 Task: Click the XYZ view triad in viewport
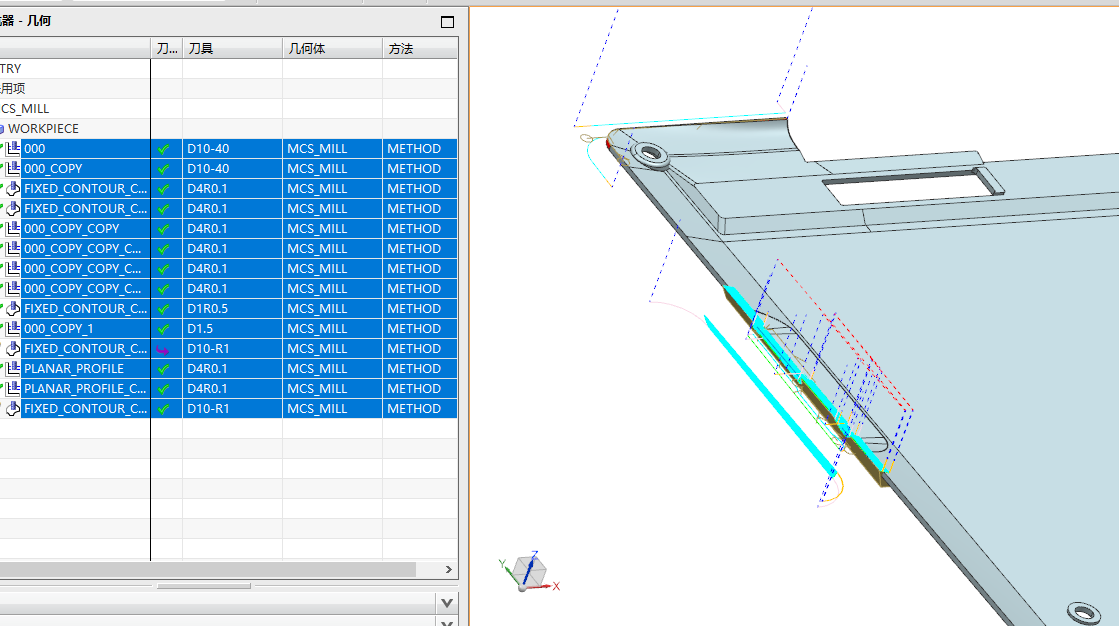click(529, 571)
